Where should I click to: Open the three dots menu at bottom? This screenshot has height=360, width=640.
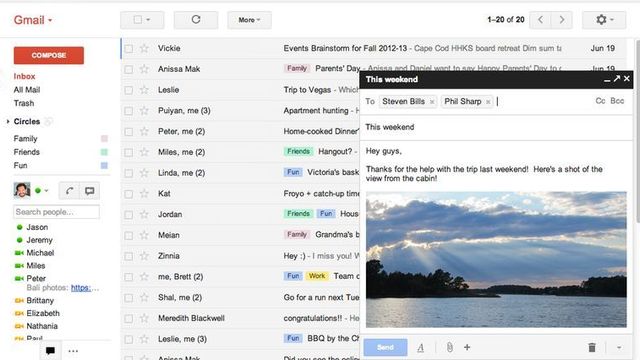(73, 351)
